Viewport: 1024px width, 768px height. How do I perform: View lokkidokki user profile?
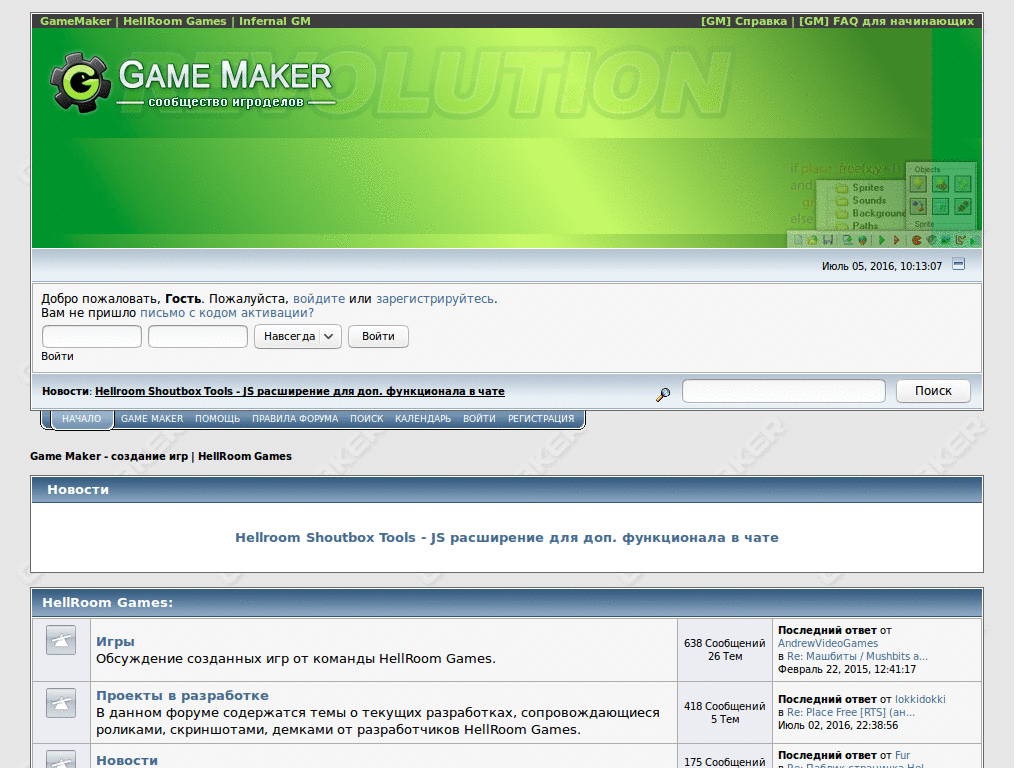click(920, 699)
